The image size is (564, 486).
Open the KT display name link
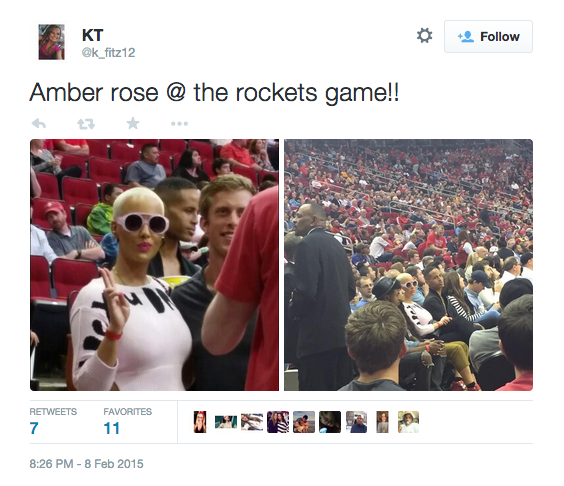92,35
